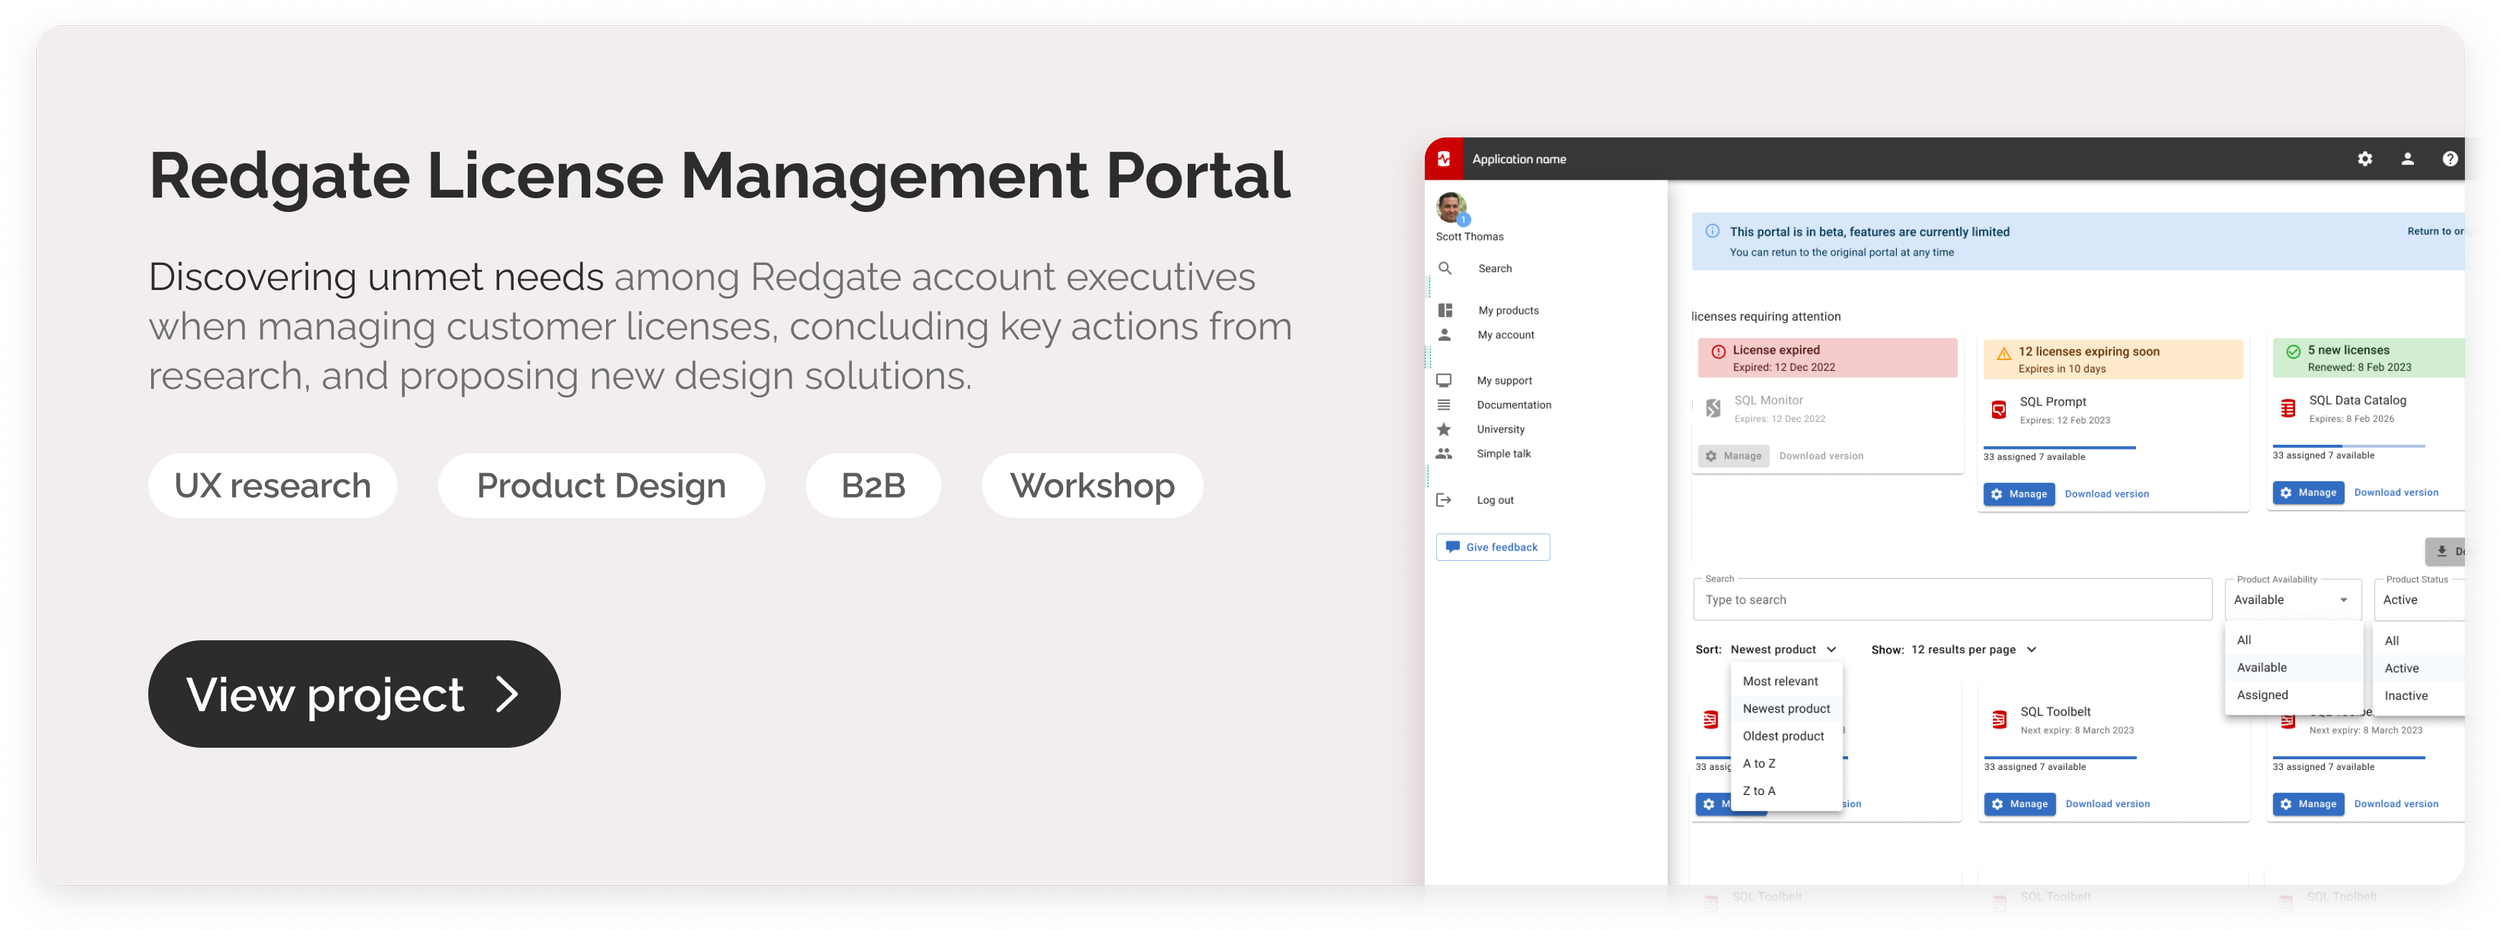
Task: Open Documentation in sidebar
Action: click(1514, 405)
